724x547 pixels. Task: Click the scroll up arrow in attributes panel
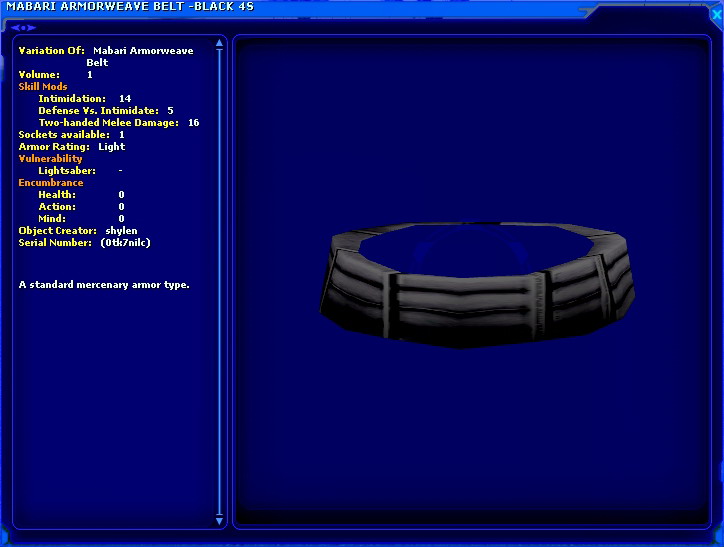point(220,46)
